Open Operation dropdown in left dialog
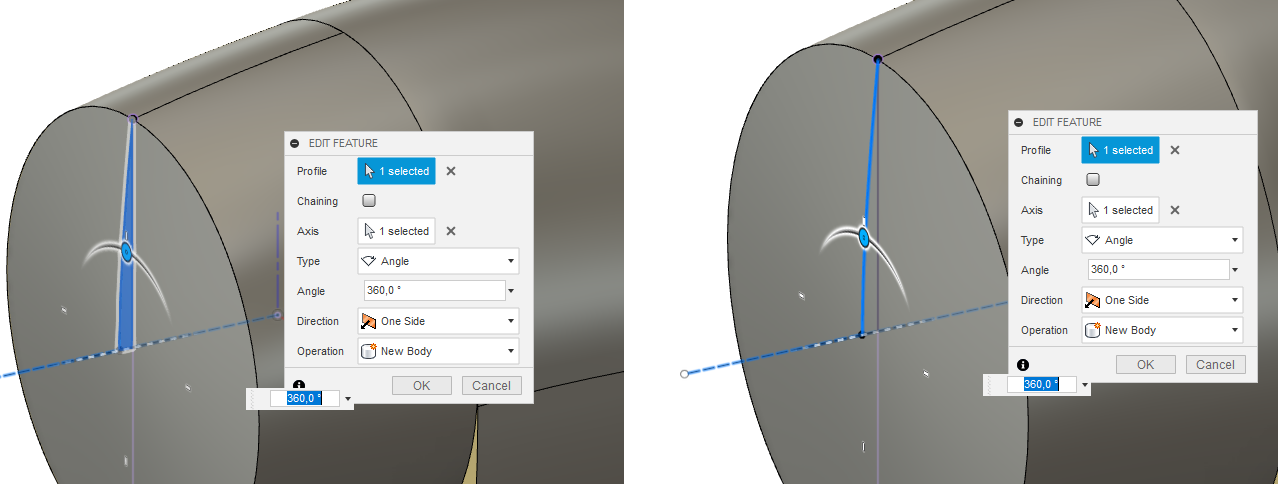This screenshot has width=1278, height=484. tap(438, 351)
